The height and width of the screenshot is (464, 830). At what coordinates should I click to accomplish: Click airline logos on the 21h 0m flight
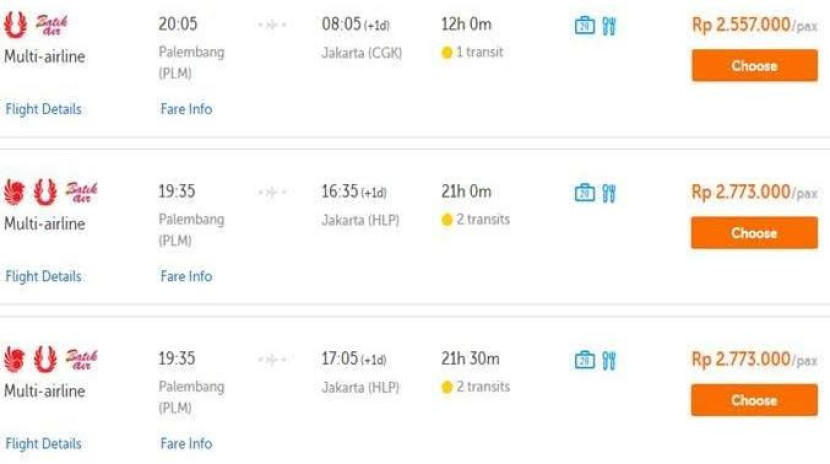click(x=51, y=192)
